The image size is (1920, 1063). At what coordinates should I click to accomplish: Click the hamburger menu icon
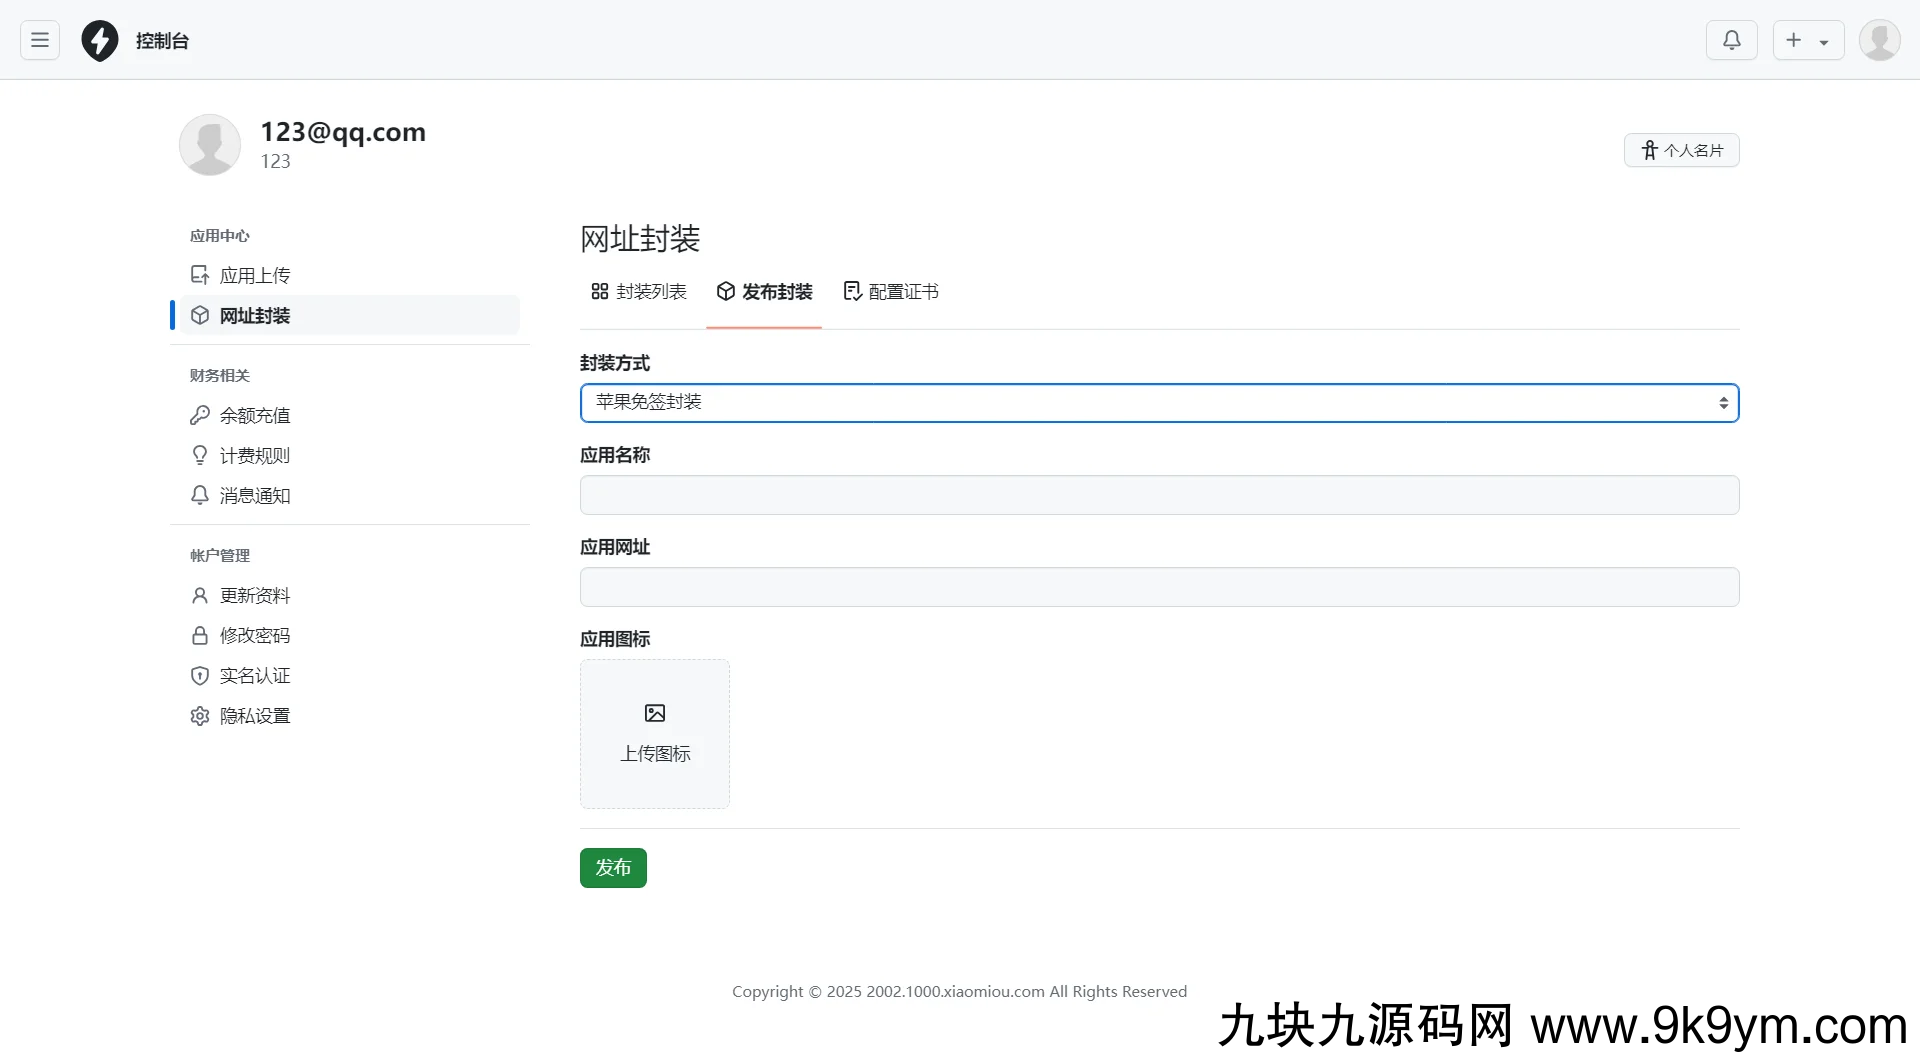(40, 40)
